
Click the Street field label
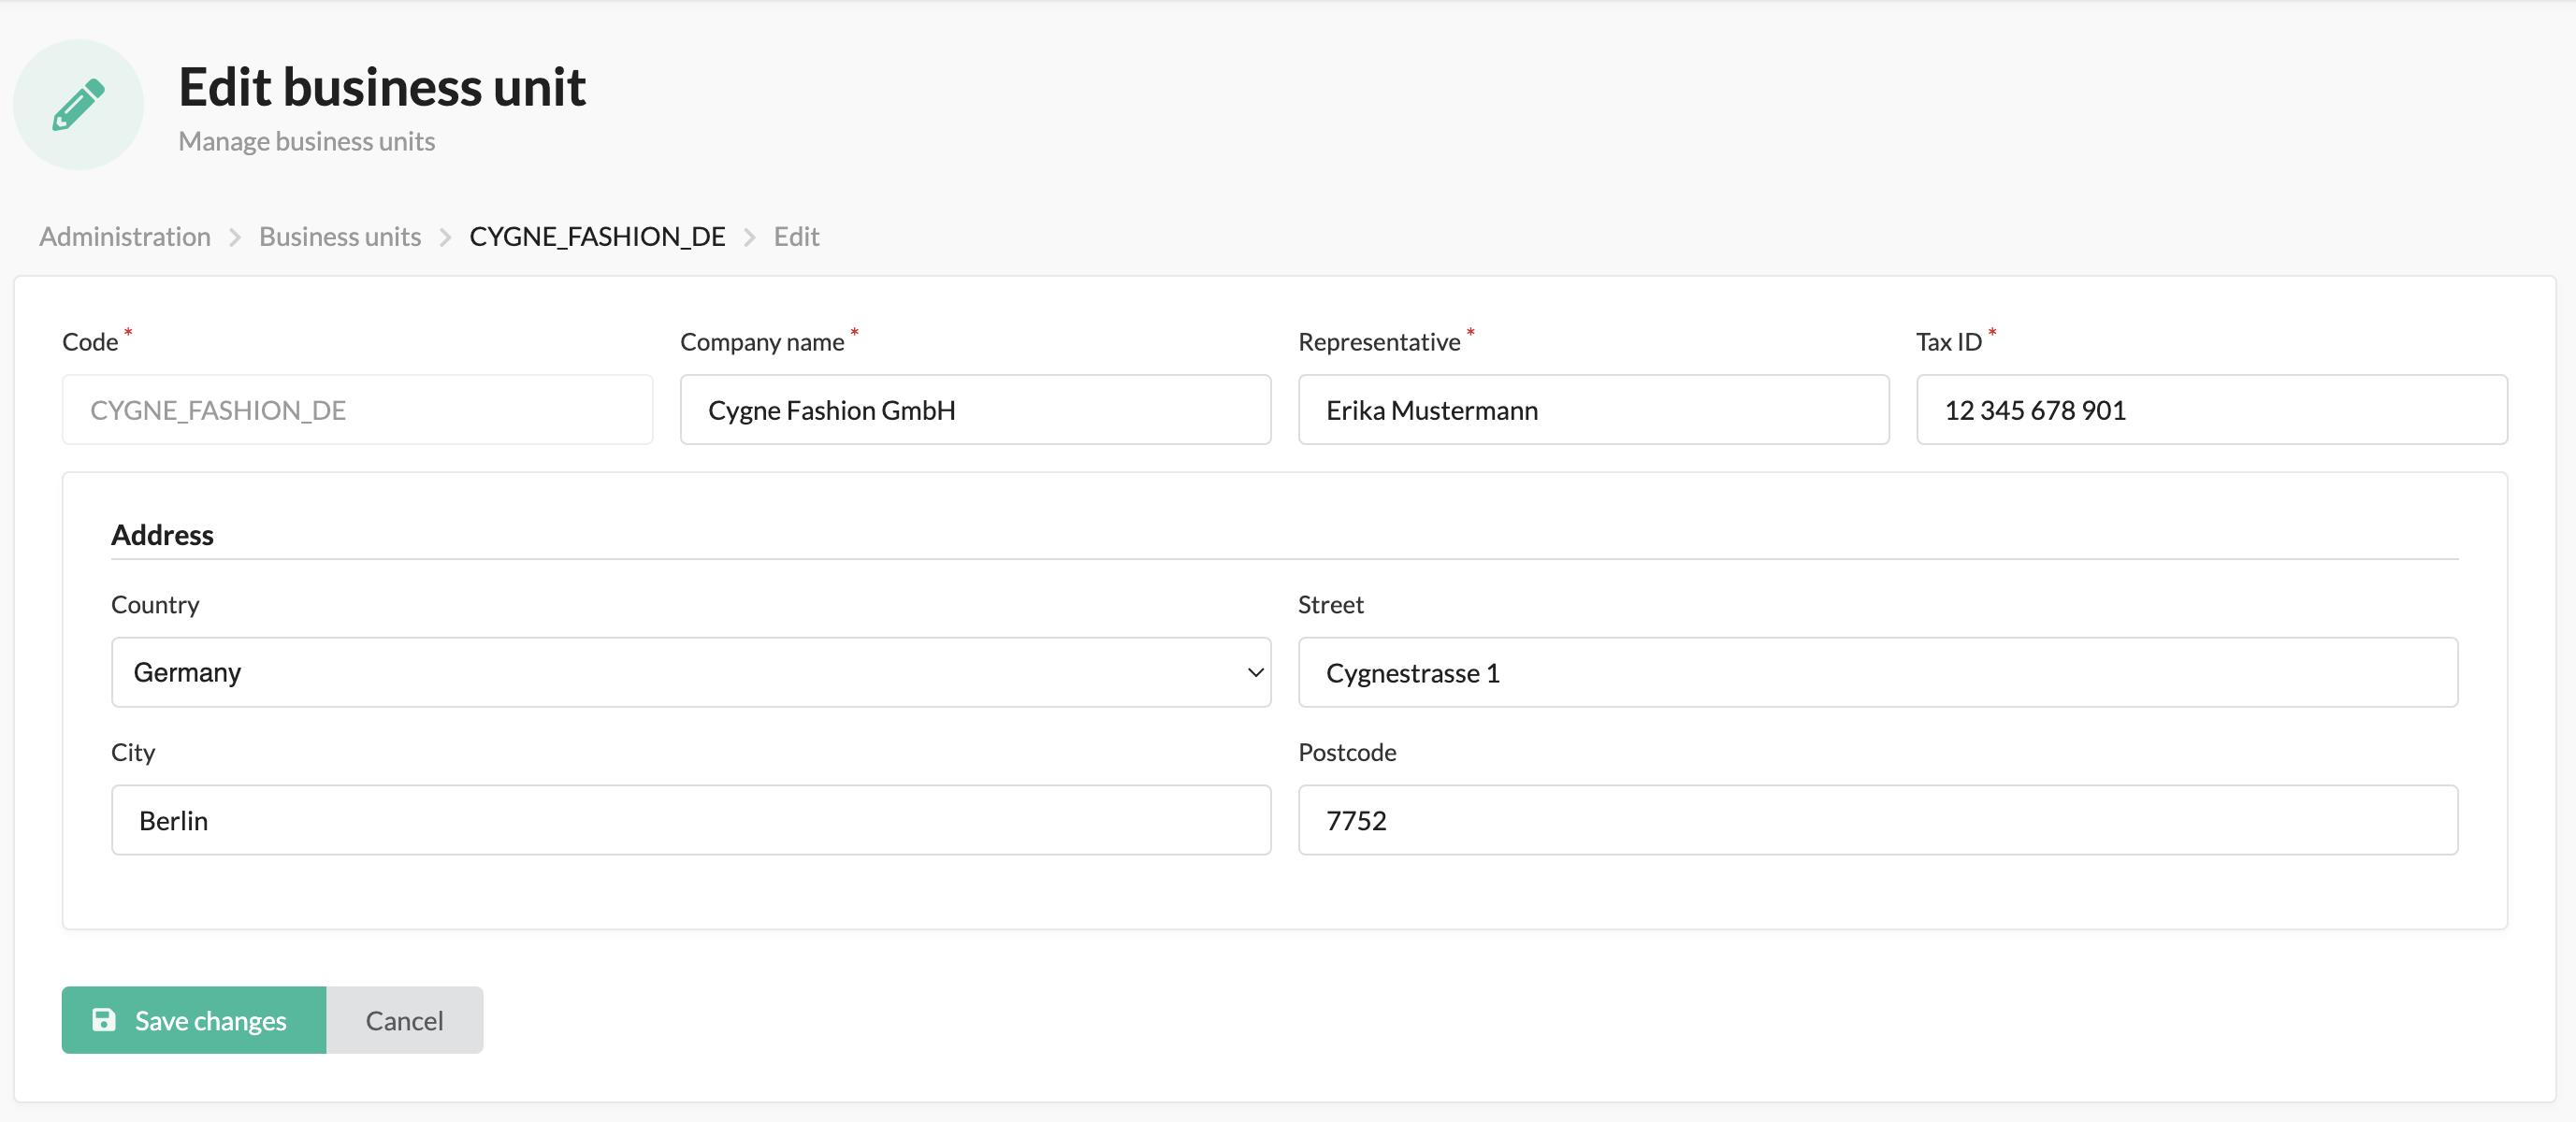coord(1330,604)
